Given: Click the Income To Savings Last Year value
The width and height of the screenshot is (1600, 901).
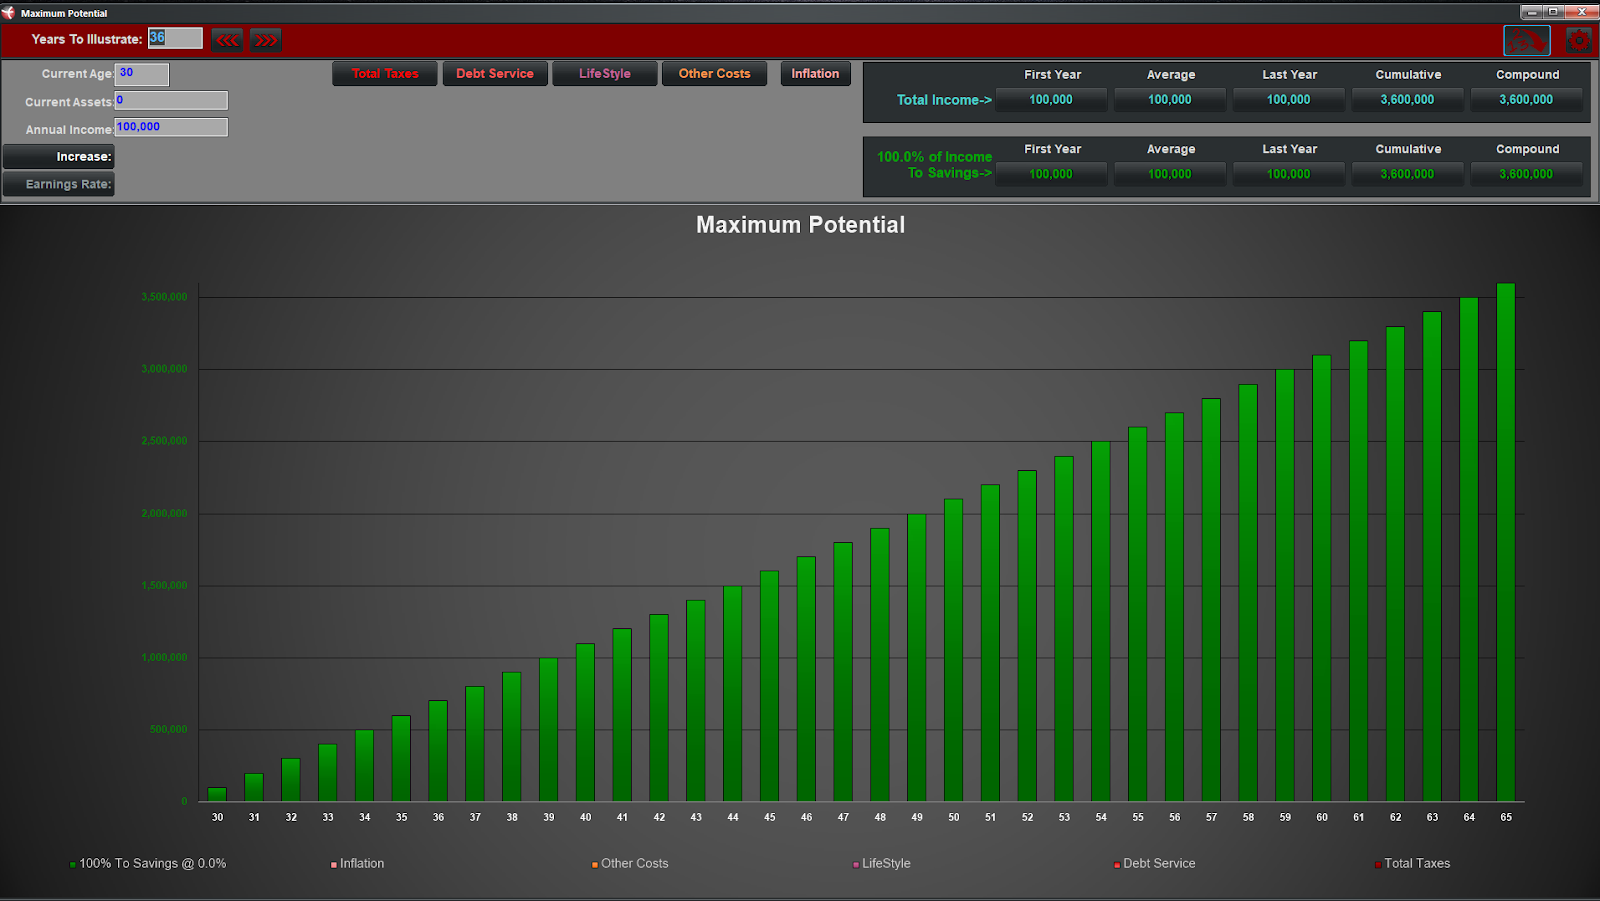Looking at the screenshot, I should [1289, 174].
